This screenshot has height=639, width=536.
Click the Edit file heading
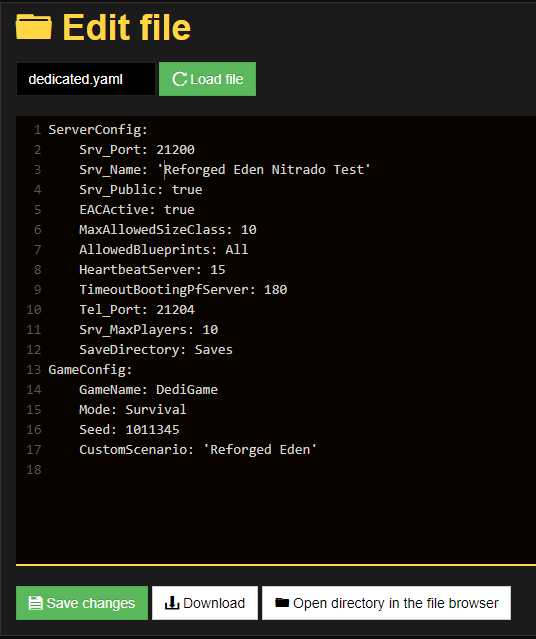pyautogui.click(x=126, y=28)
